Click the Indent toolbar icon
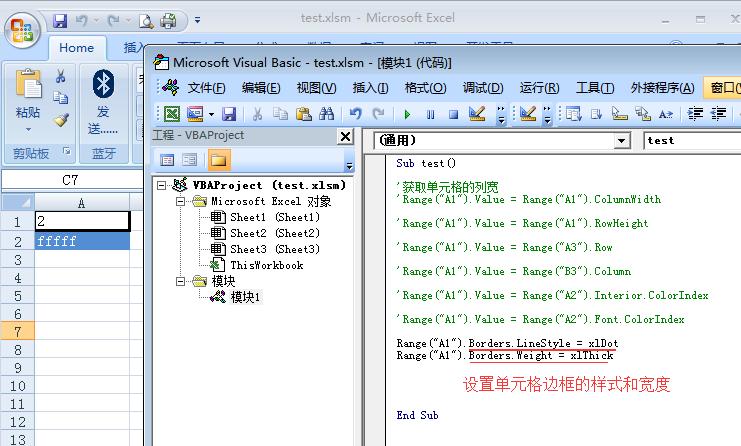Viewport: 741px width, 446px height. (x=695, y=114)
